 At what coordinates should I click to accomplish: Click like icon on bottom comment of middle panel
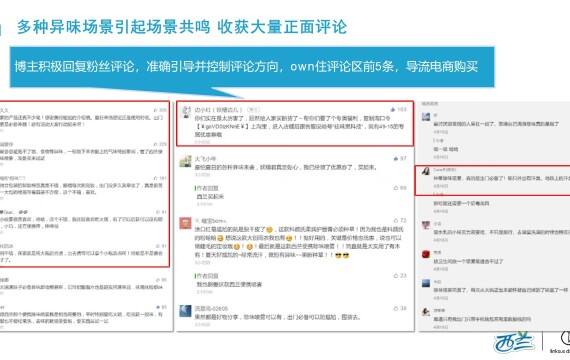pos(396,308)
